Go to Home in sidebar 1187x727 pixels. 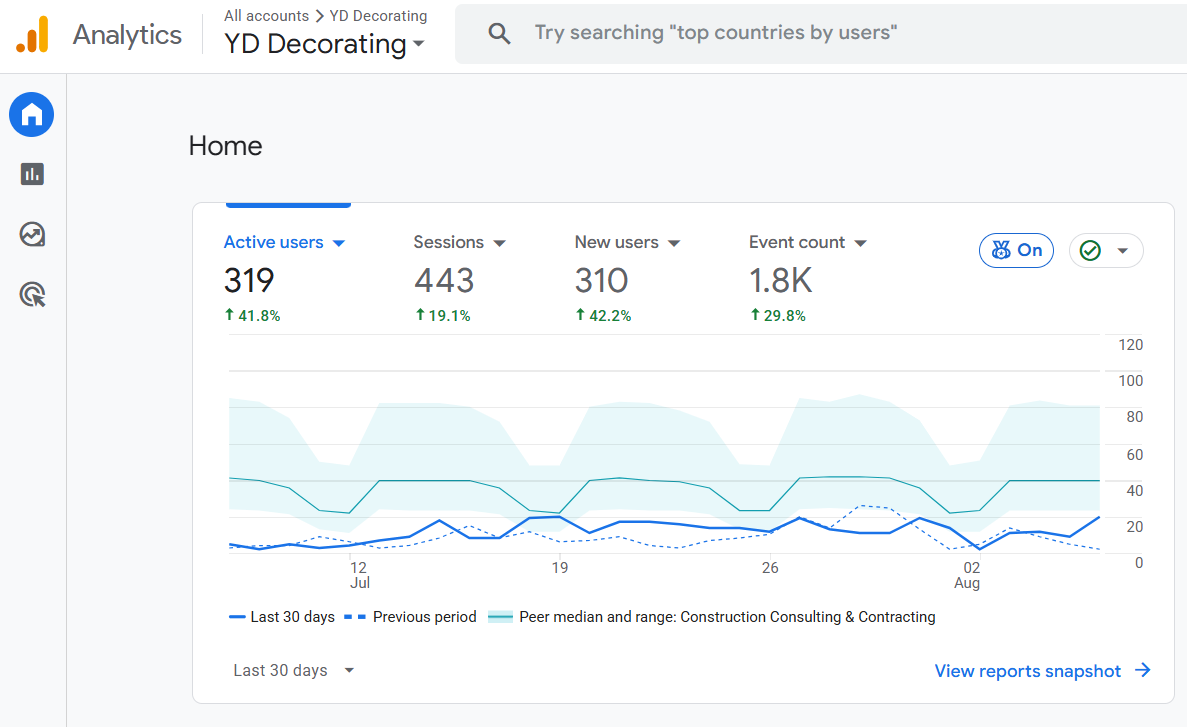[32, 115]
